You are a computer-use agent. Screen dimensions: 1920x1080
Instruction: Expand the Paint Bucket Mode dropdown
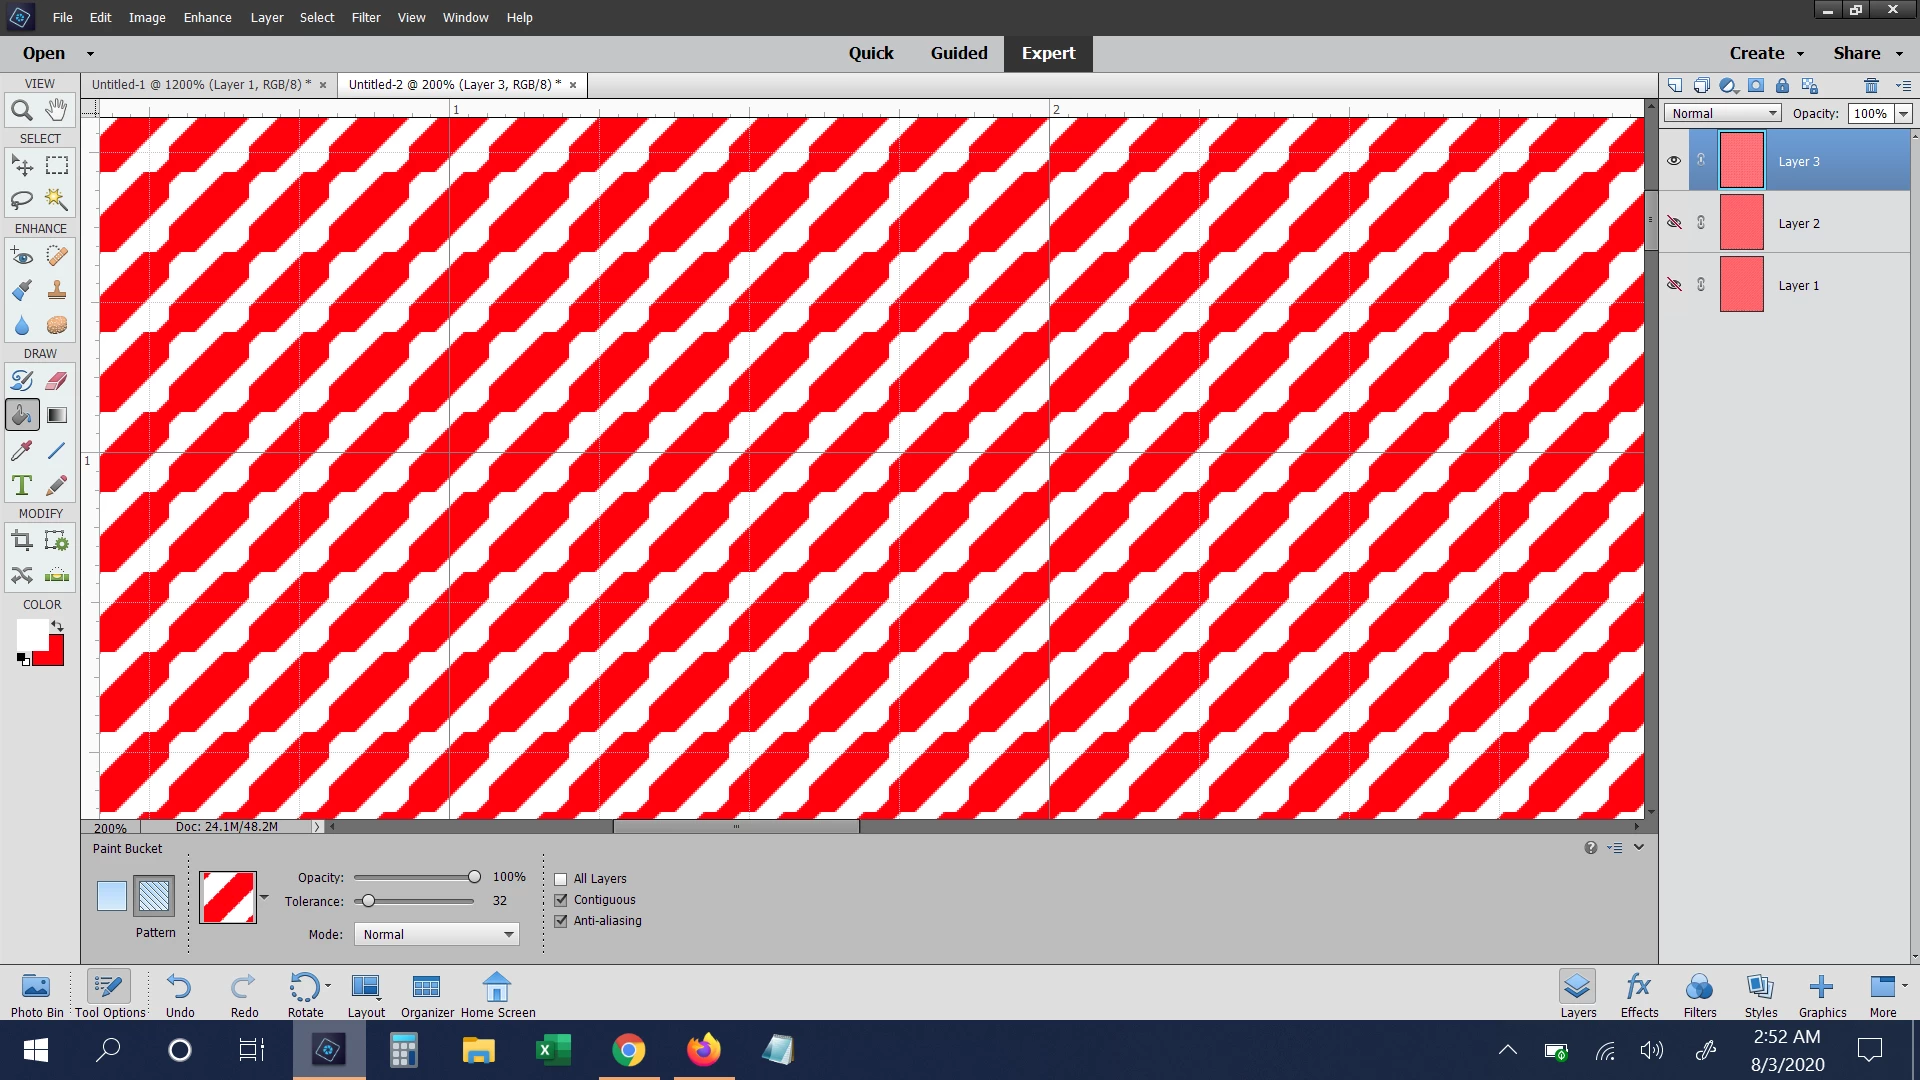(x=437, y=934)
